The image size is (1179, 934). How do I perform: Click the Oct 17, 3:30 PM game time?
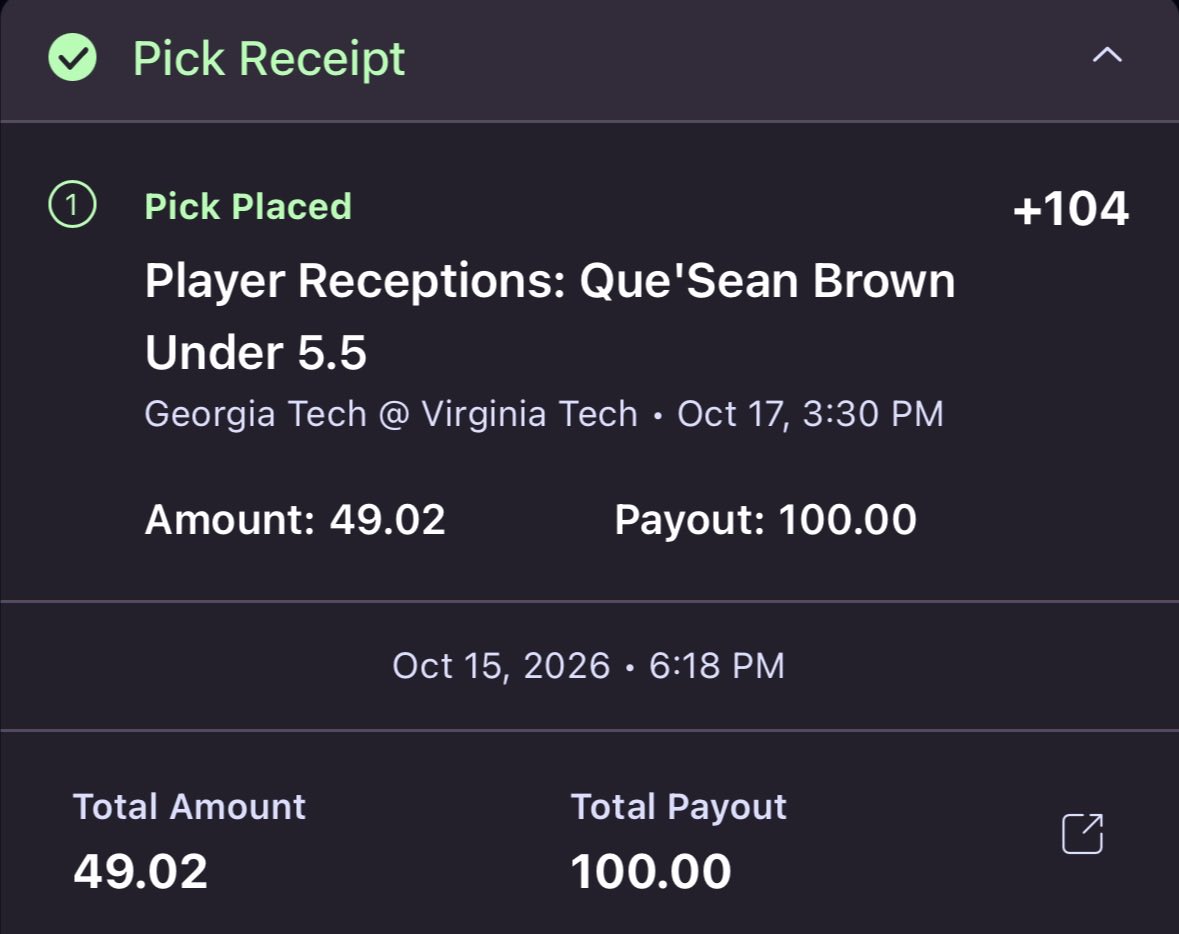point(810,414)
